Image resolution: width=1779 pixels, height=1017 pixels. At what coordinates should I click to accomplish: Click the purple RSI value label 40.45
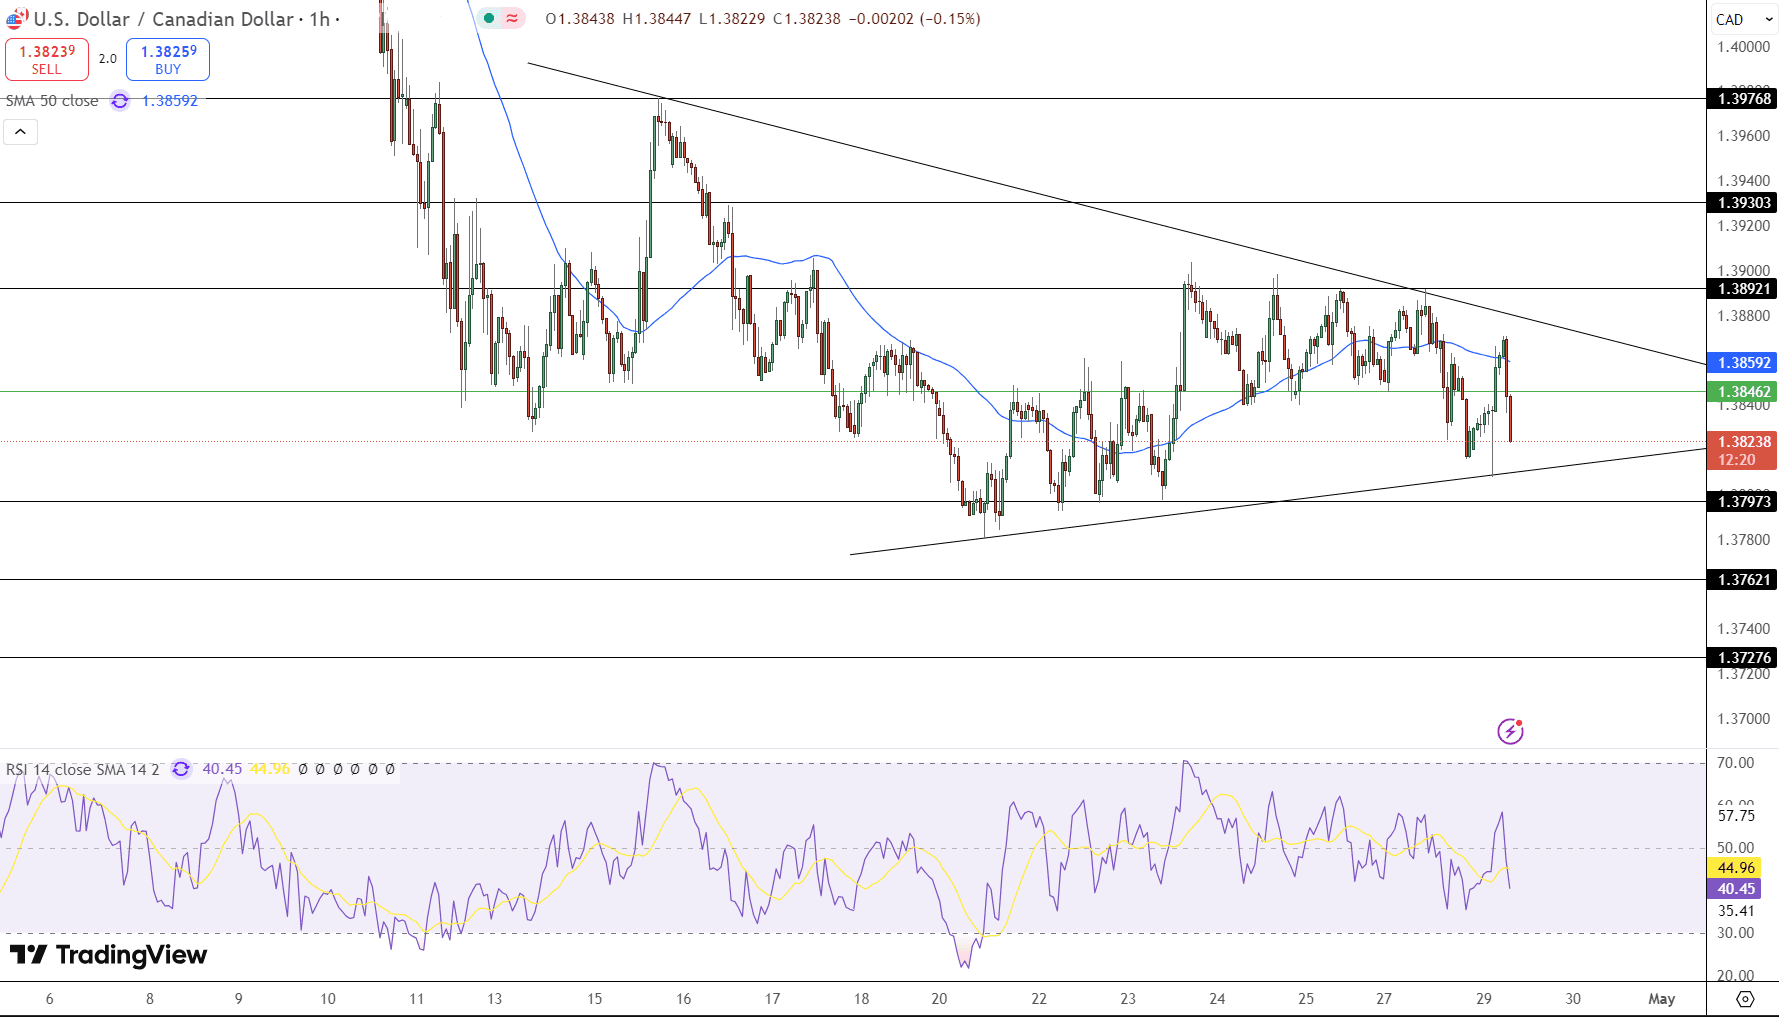tap(1735, 889)
